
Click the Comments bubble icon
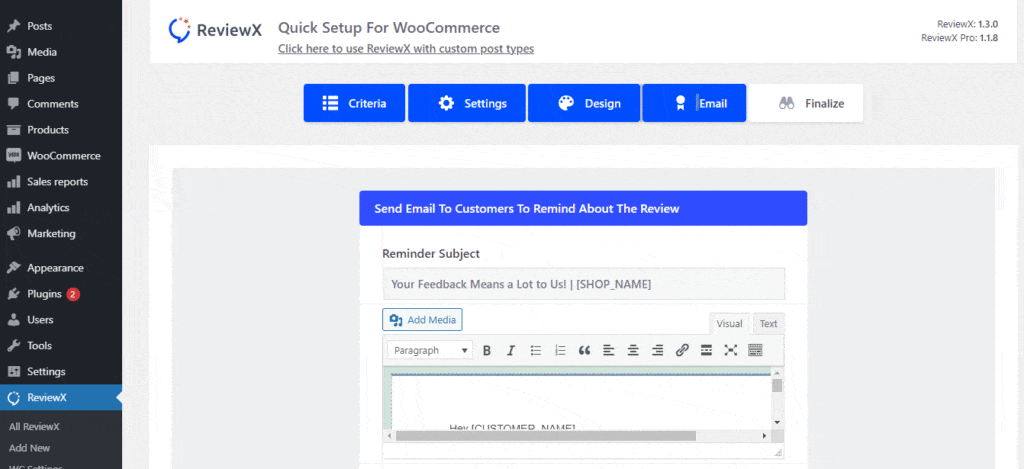point(13,104)
